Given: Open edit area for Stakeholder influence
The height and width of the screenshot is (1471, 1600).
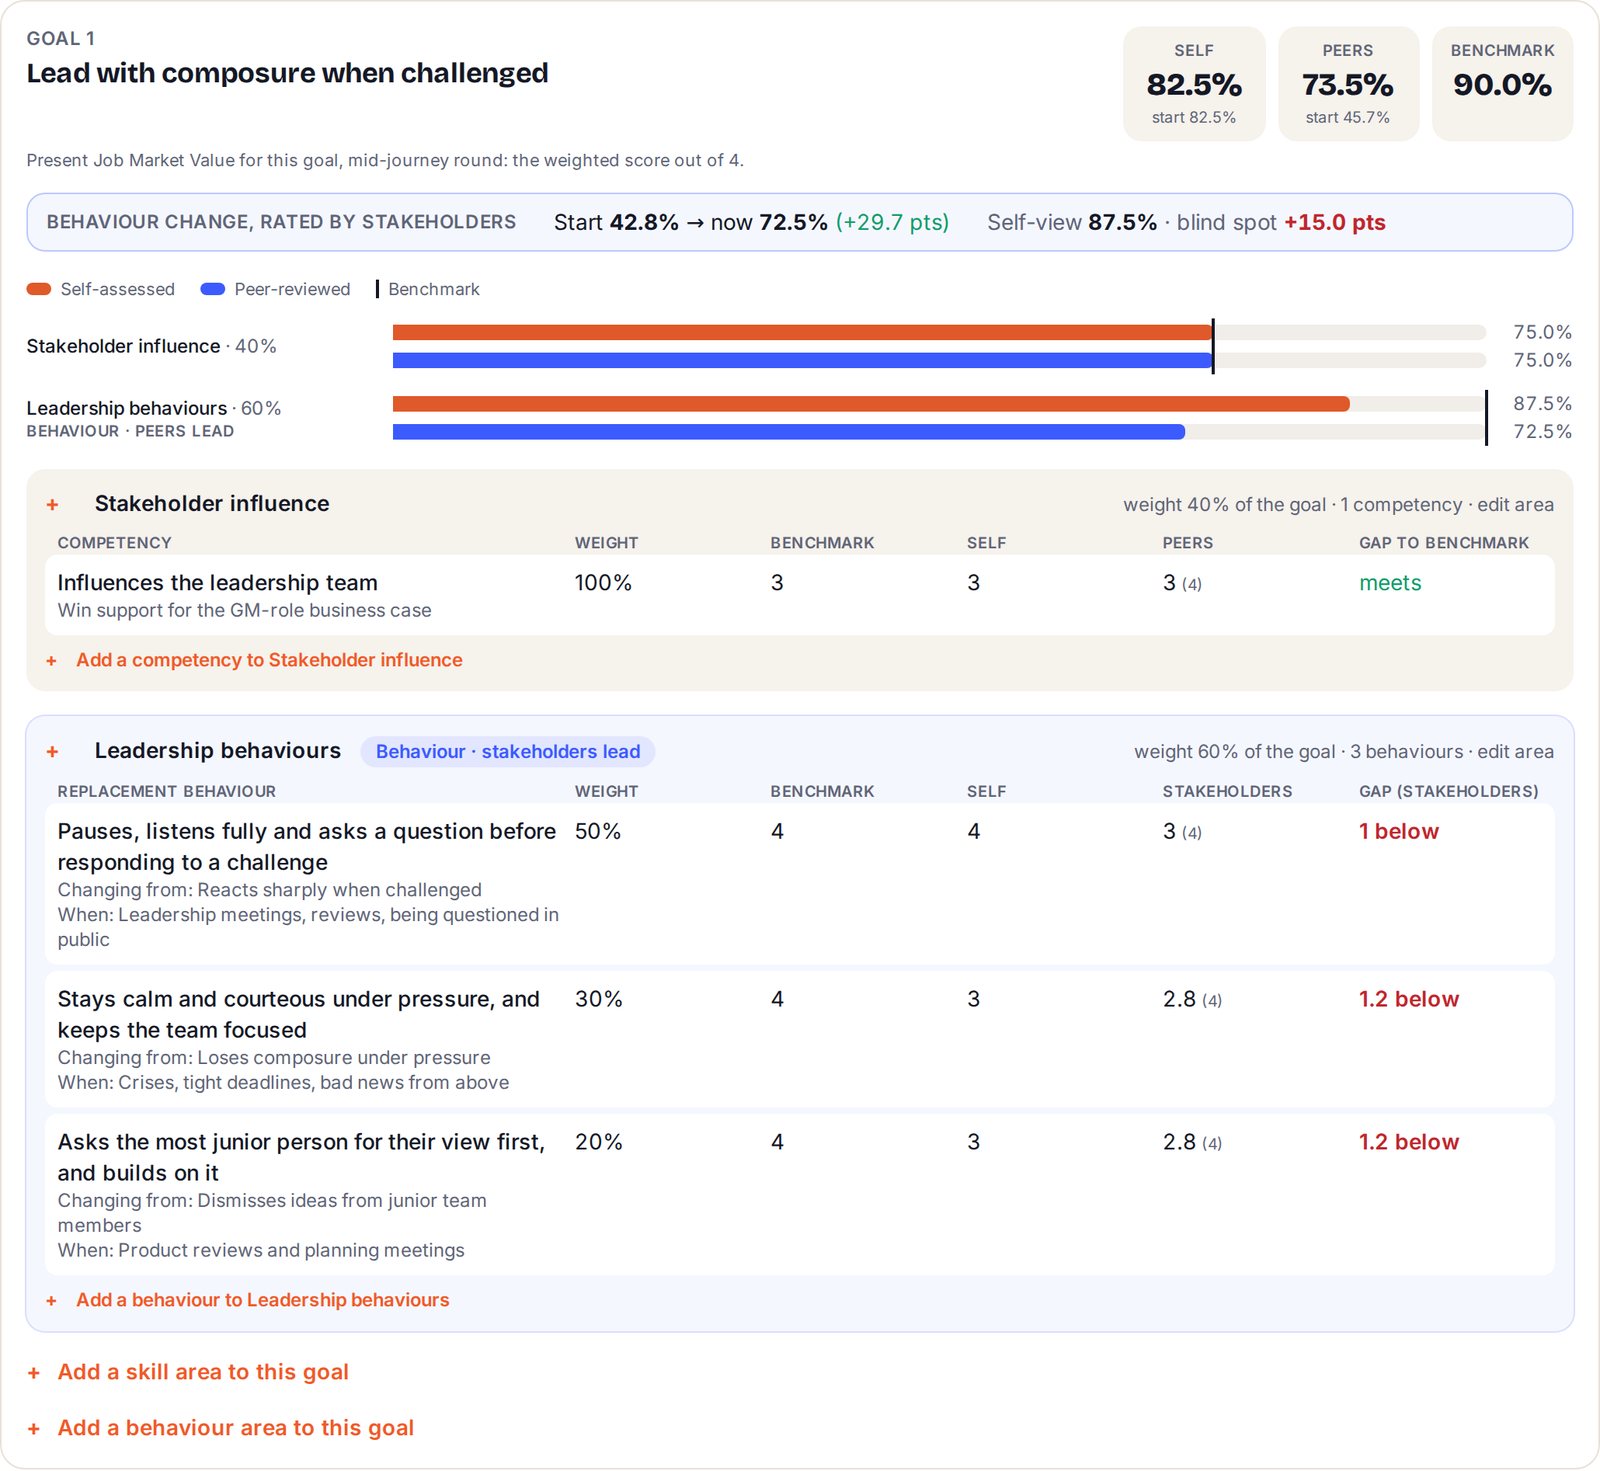Looking at the screenshot, I should (x=1515, y=505).
